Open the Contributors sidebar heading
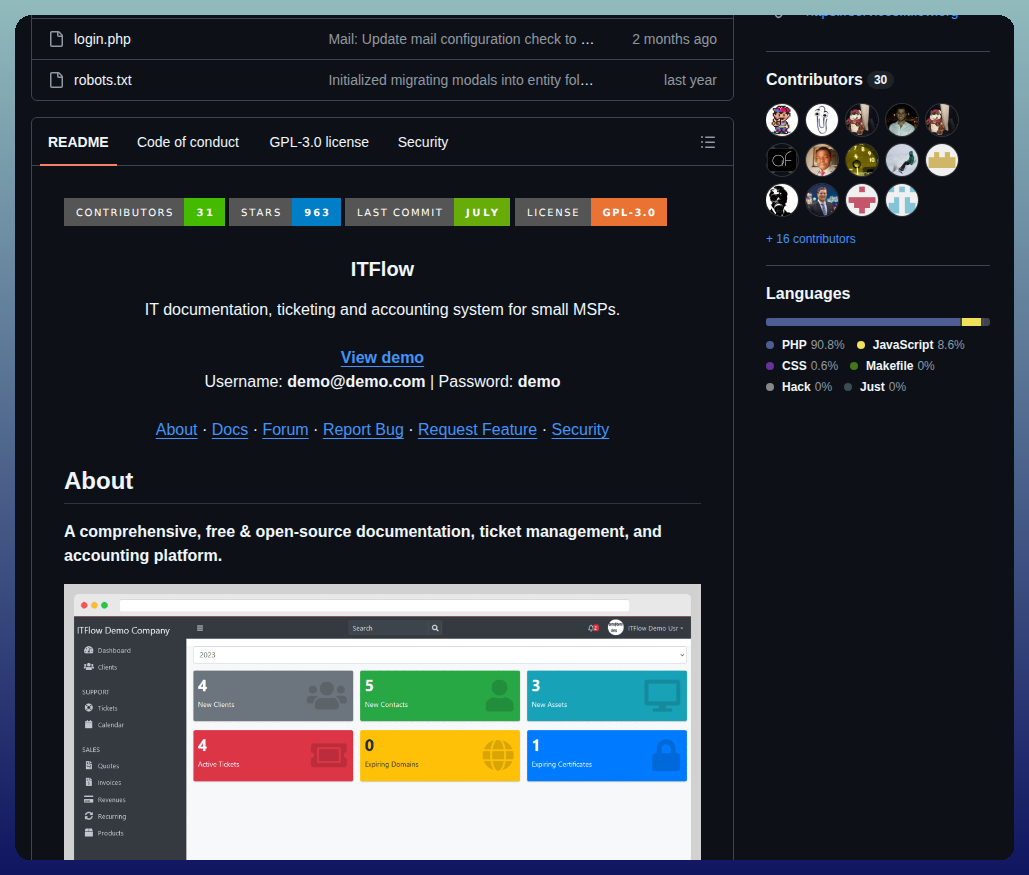This screenshot has width=1029, height=875. pyautogui.click(x=814, y=79)
